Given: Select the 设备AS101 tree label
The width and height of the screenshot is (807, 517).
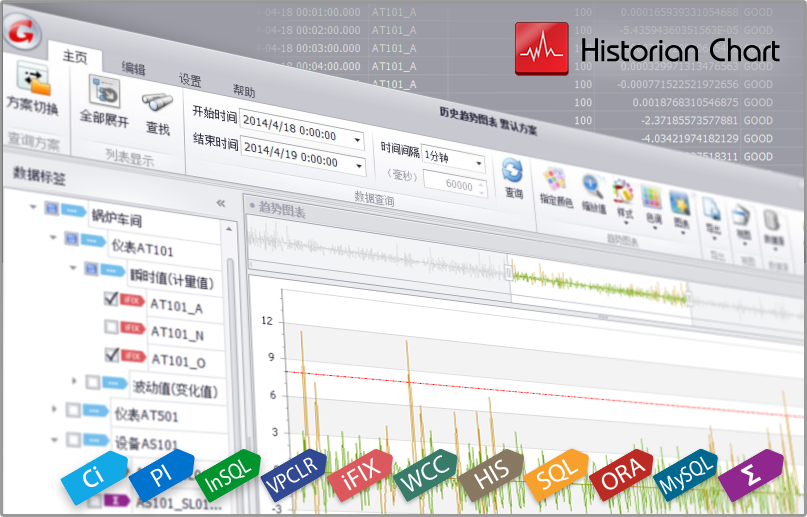Looking at the screenshot, I should 146,443.
